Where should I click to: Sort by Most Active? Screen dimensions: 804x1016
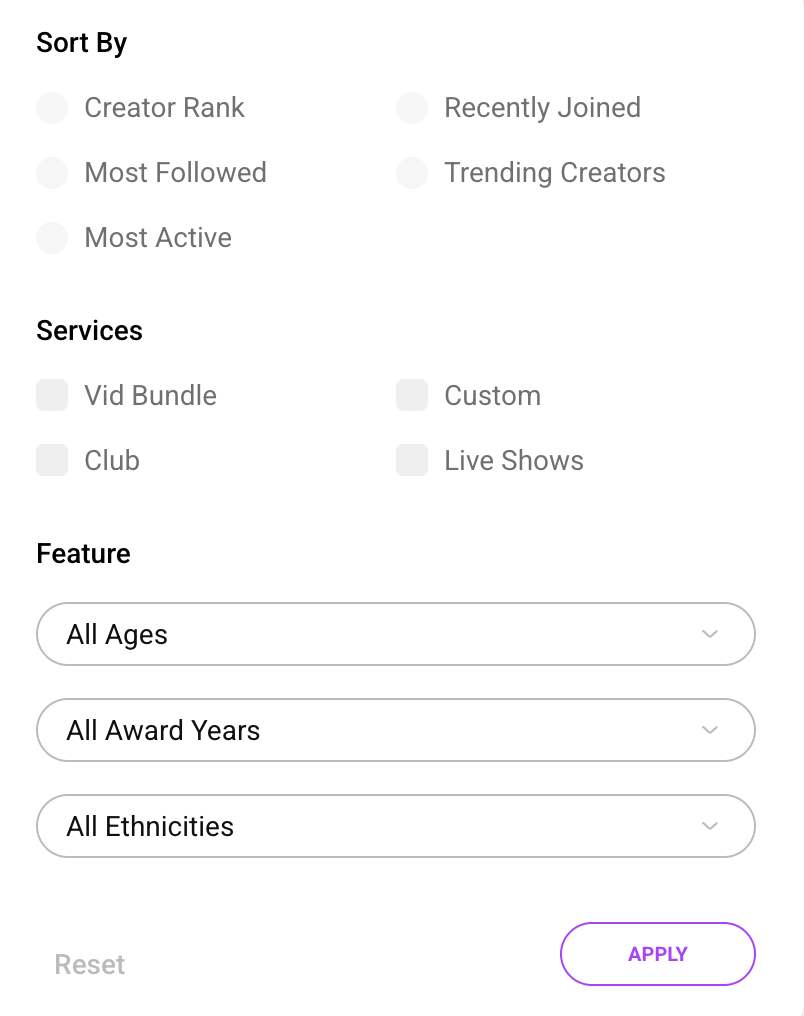pos(52,238)
